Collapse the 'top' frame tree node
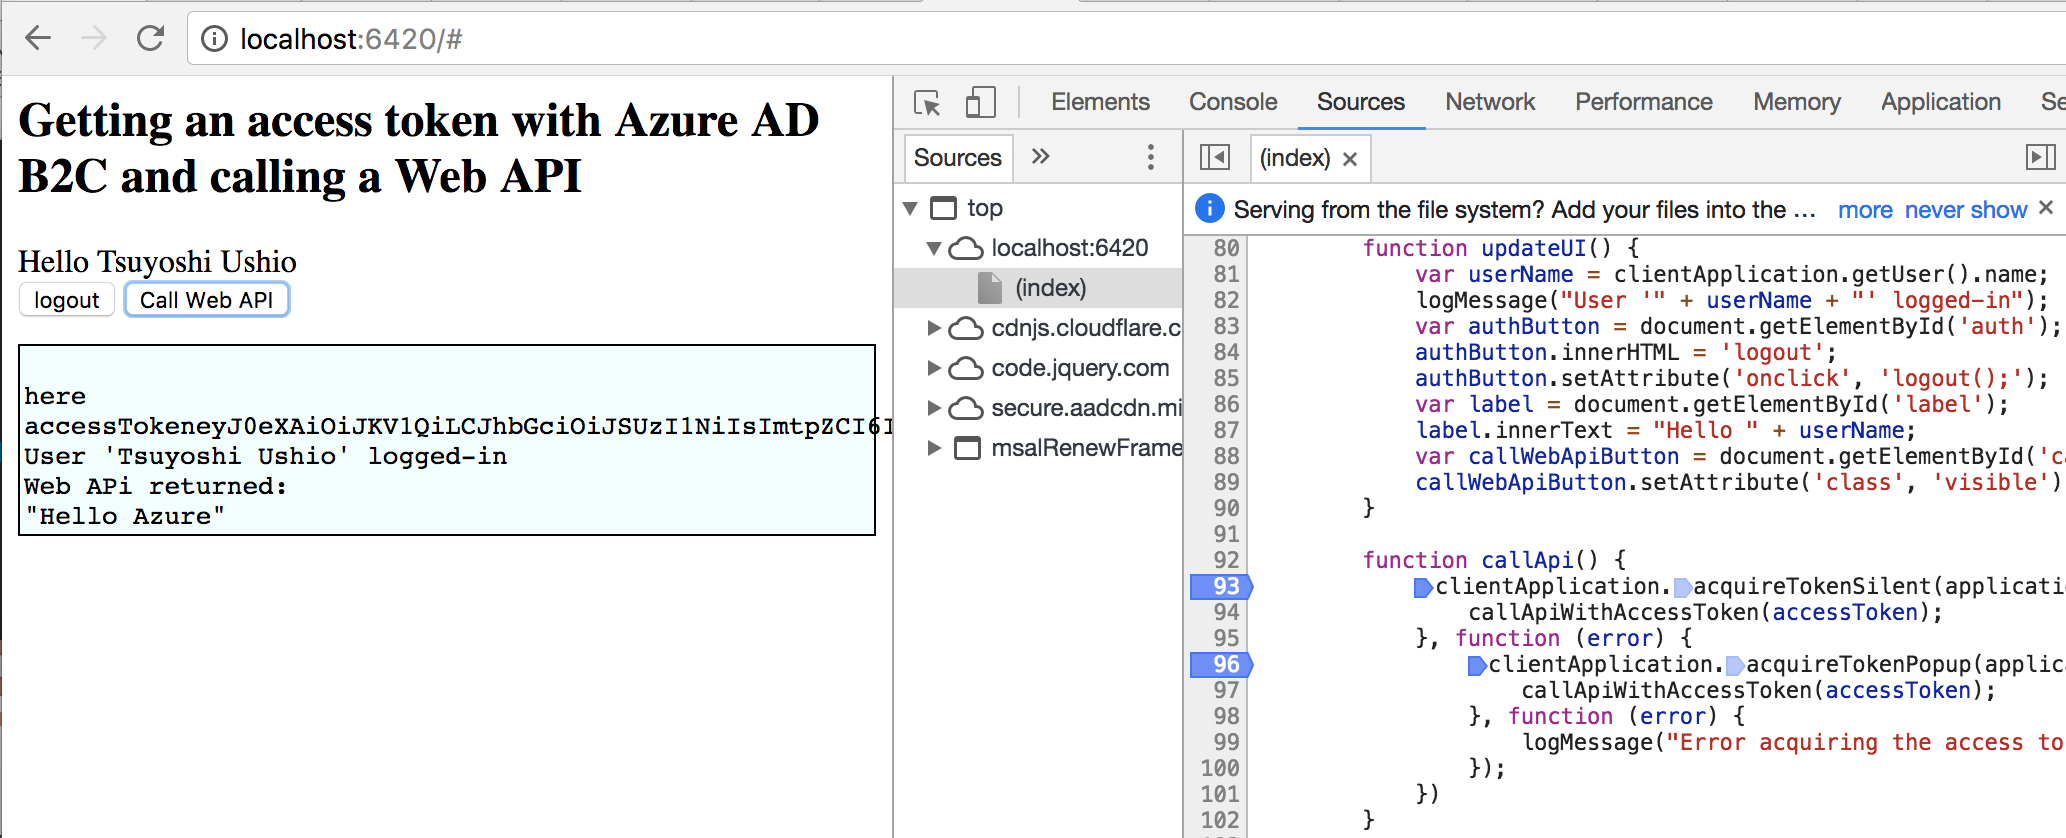 (x=910, y=208)
